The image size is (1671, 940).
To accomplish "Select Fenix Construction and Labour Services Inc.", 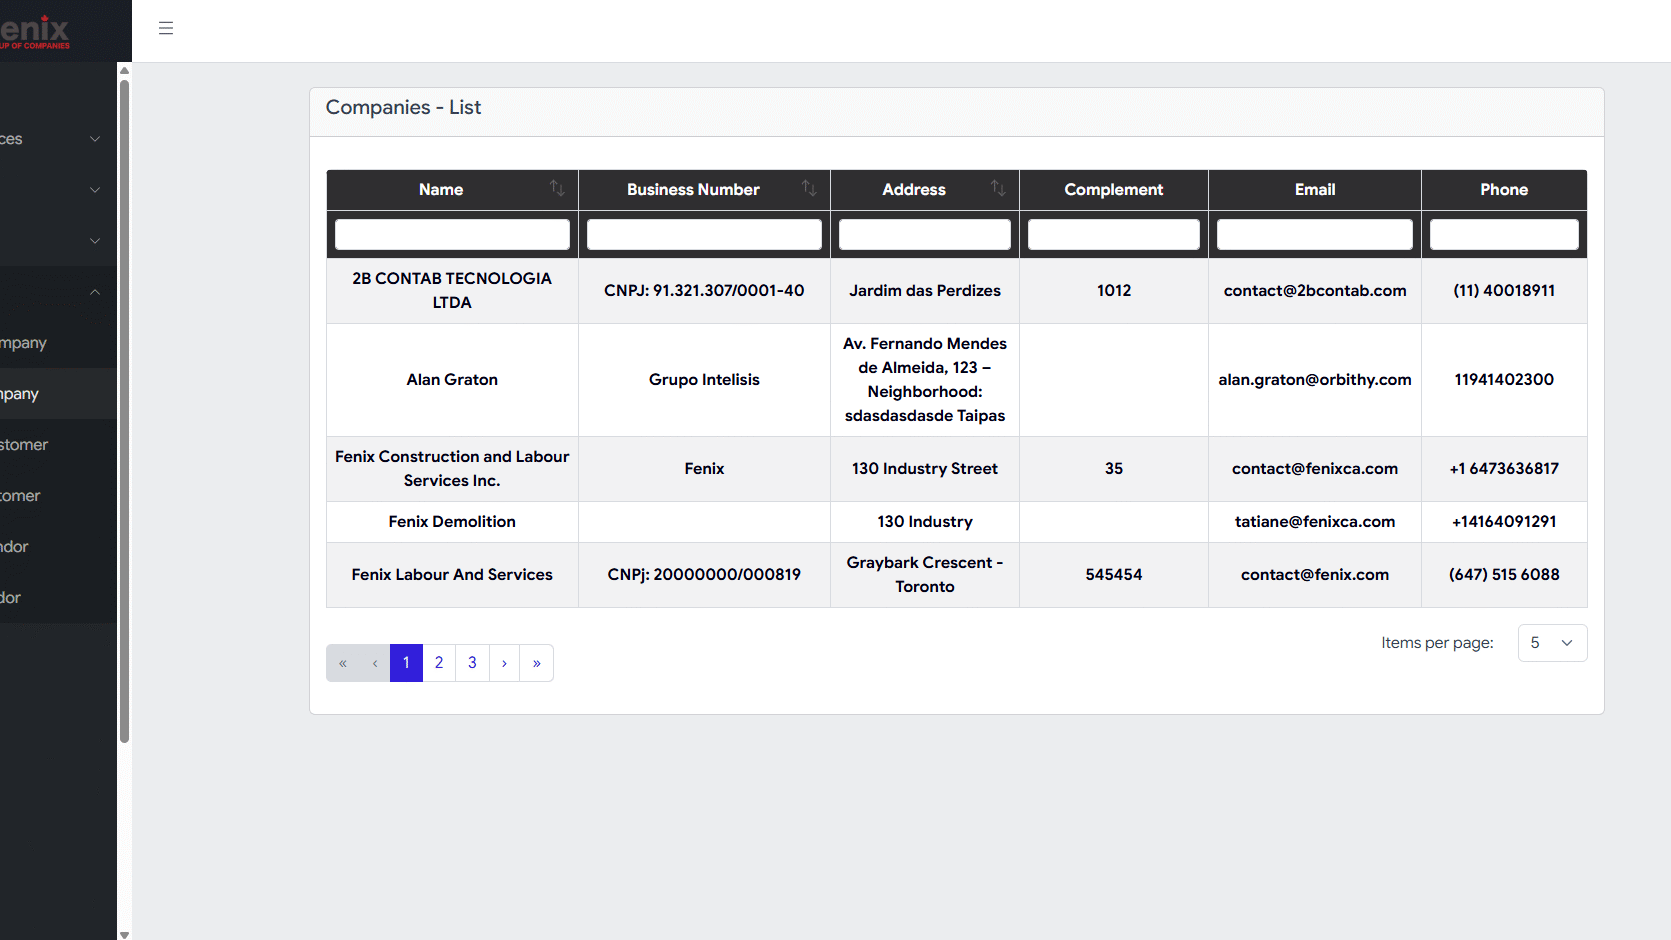I will pyautogui.click(x=452, y=469).
